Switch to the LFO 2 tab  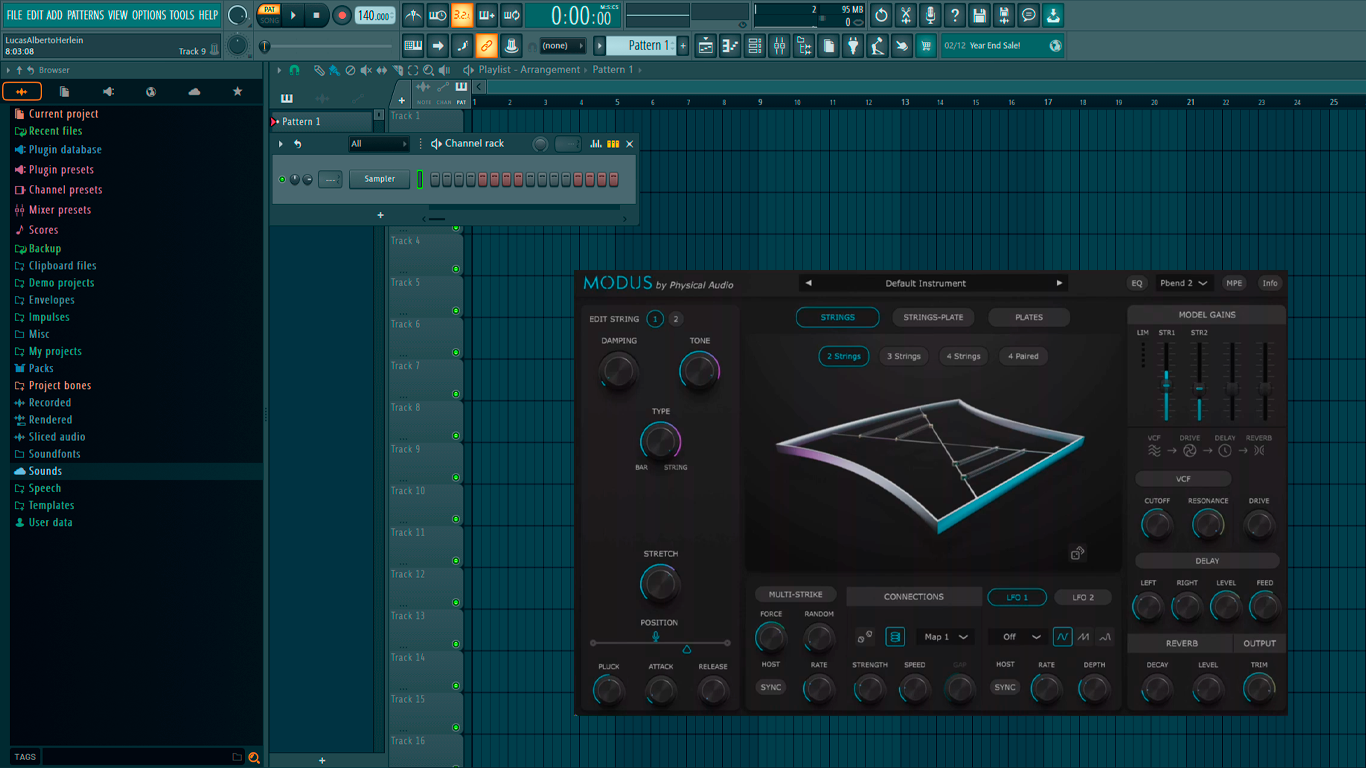pyautogui.click(x=1083, y=597)
